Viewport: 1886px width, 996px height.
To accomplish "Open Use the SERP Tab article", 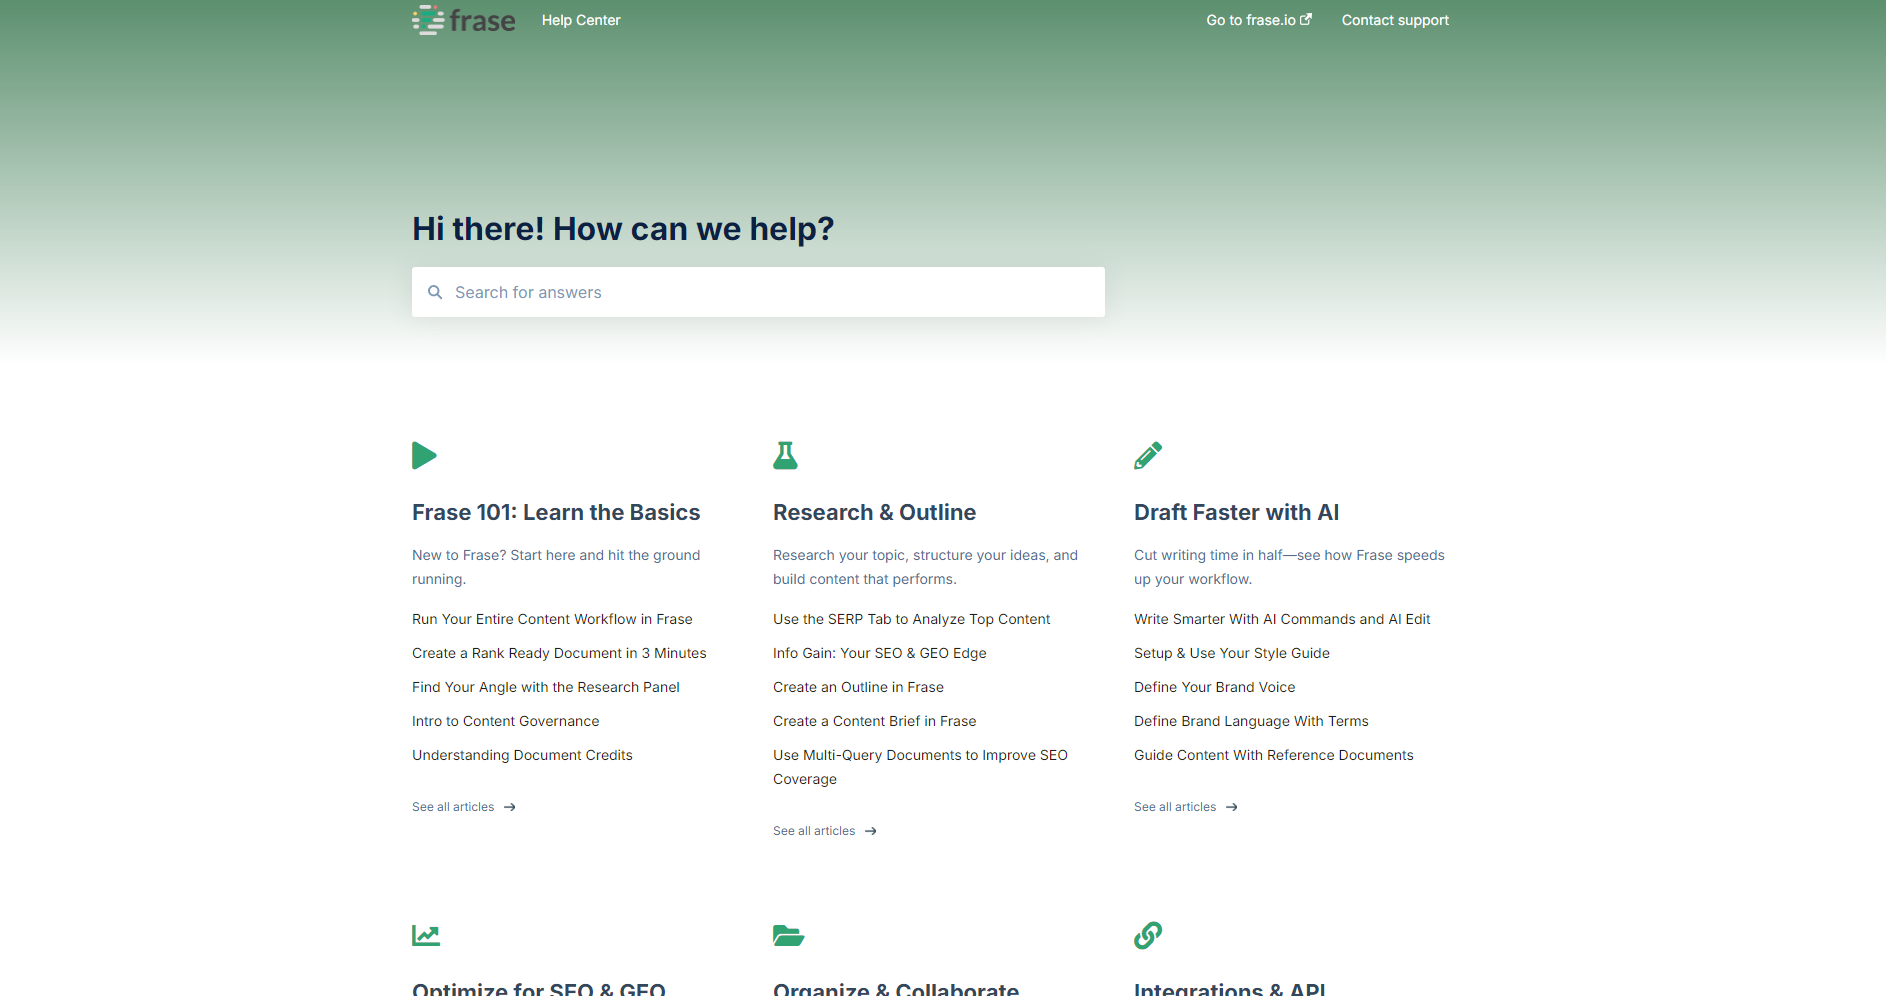I will [x=911, y=619].
